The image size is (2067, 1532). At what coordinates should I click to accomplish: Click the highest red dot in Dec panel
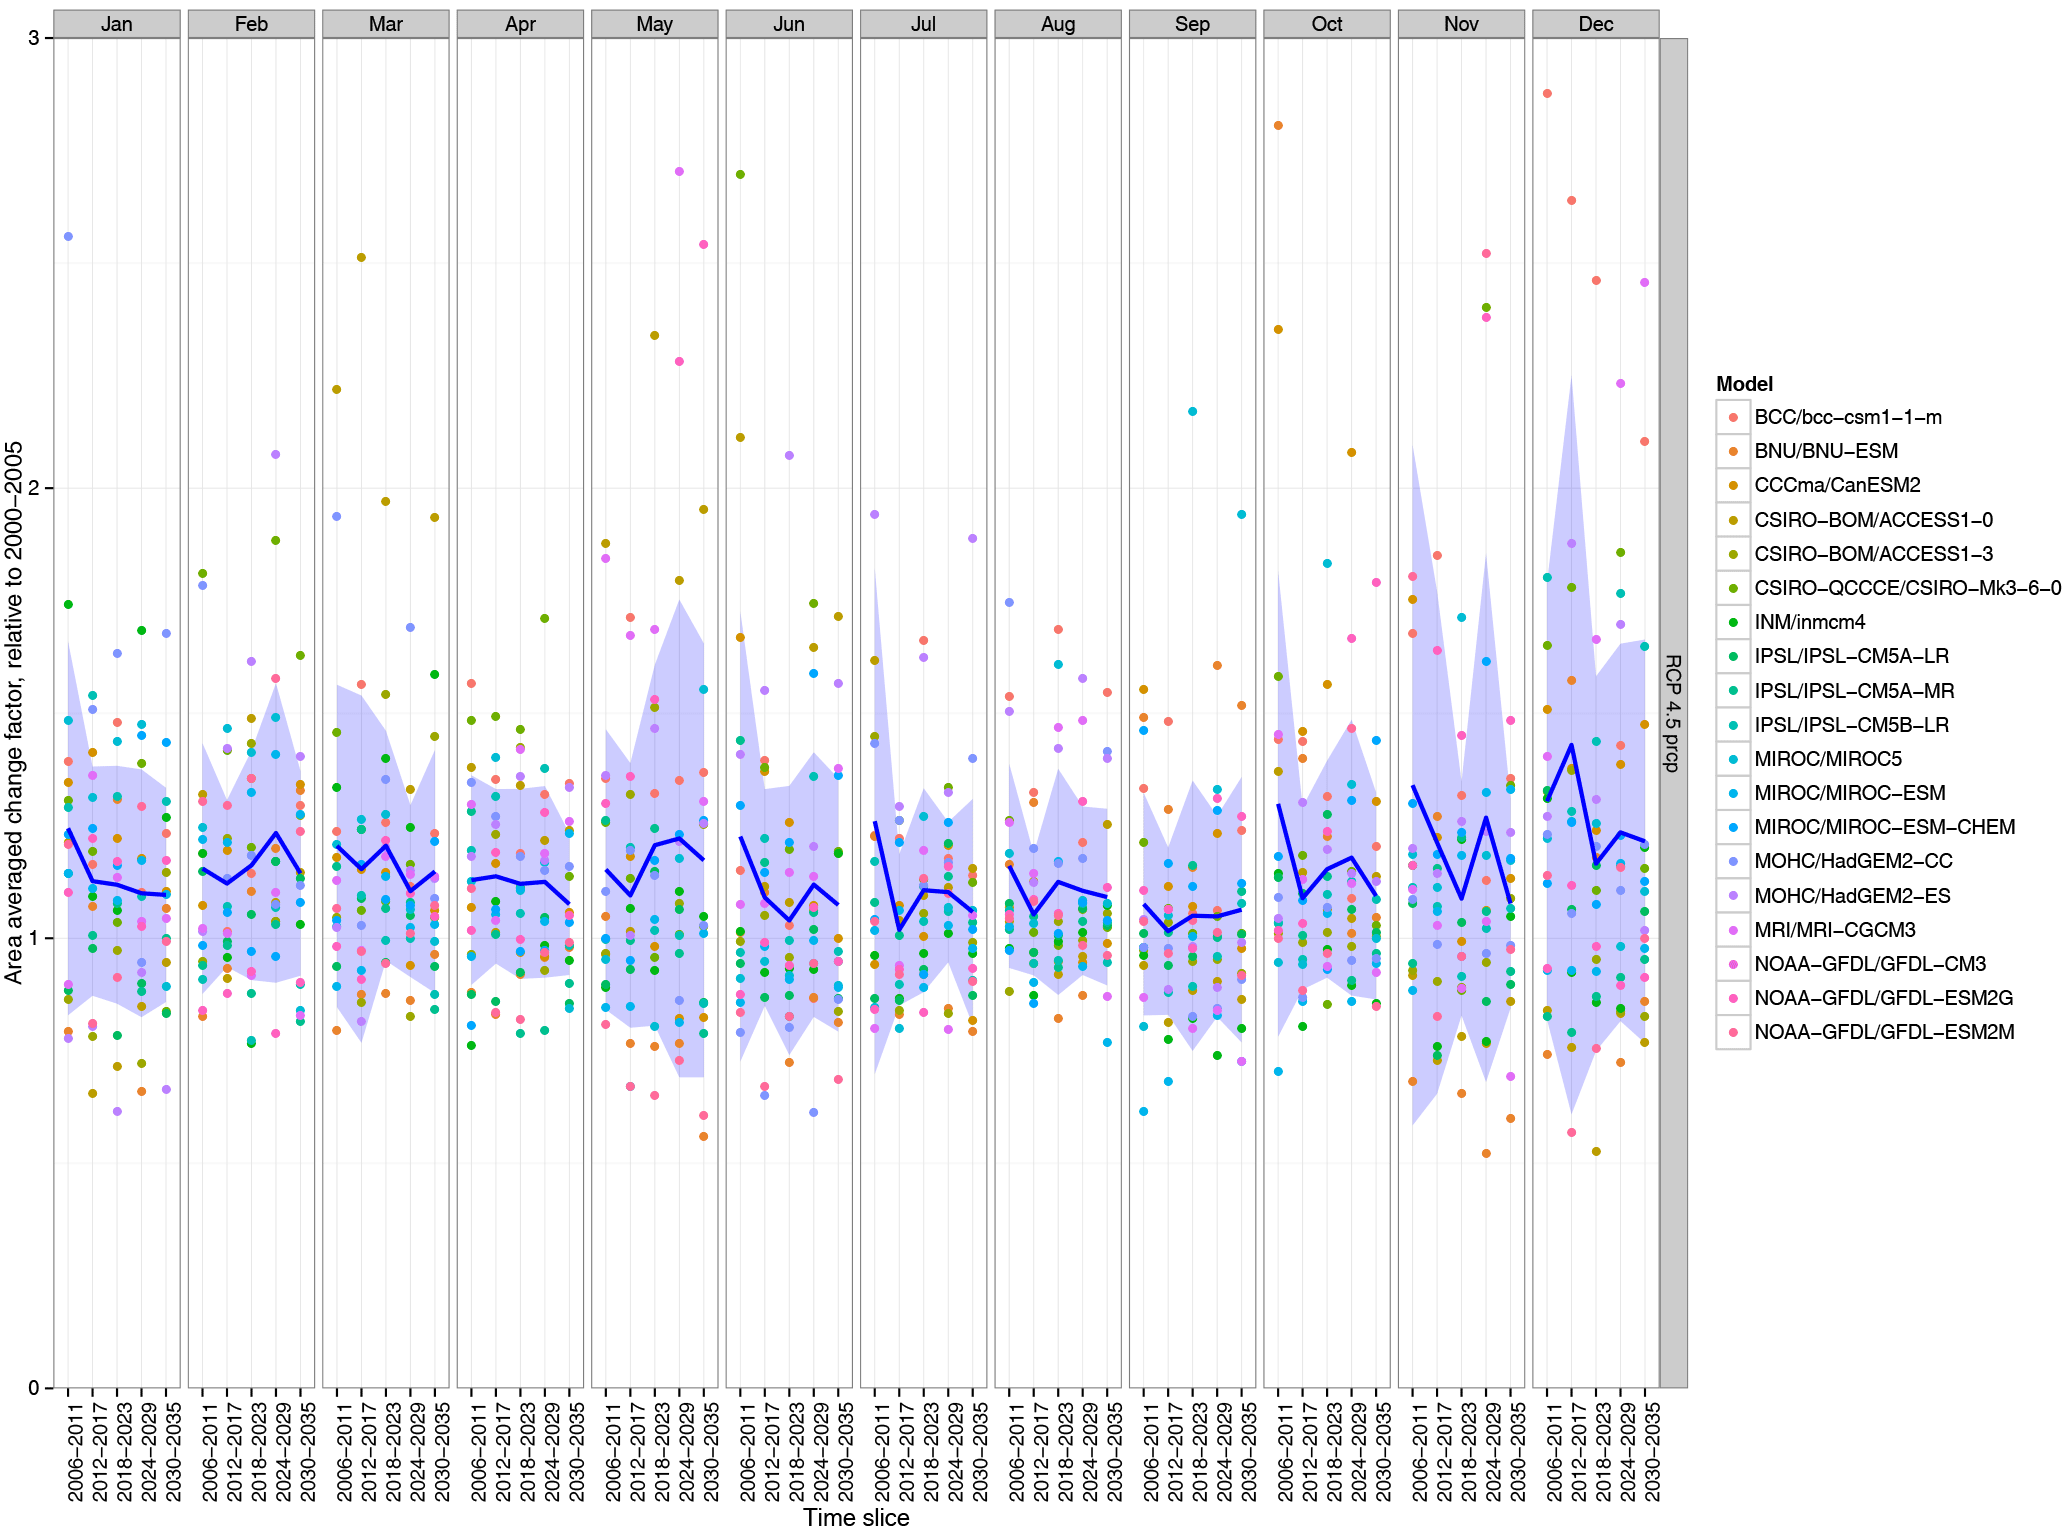click(x=1547, y=94)
